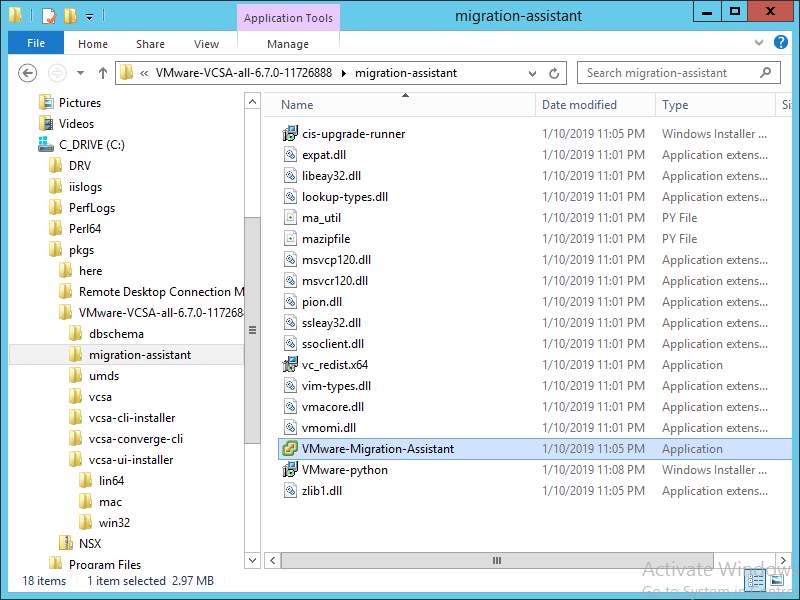Click the cis-upgrade-runner installer icon

tap(290, 134)
